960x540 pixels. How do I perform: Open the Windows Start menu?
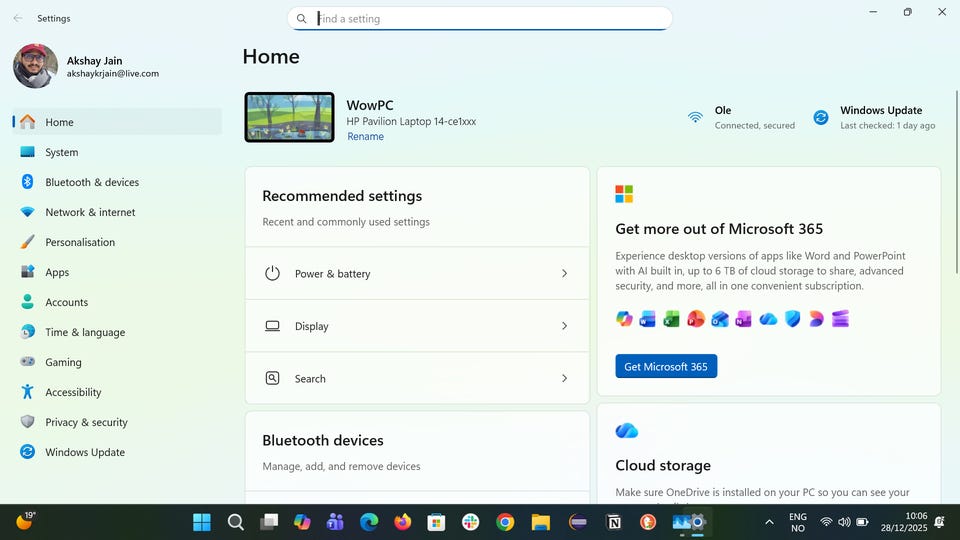point(202,522)
